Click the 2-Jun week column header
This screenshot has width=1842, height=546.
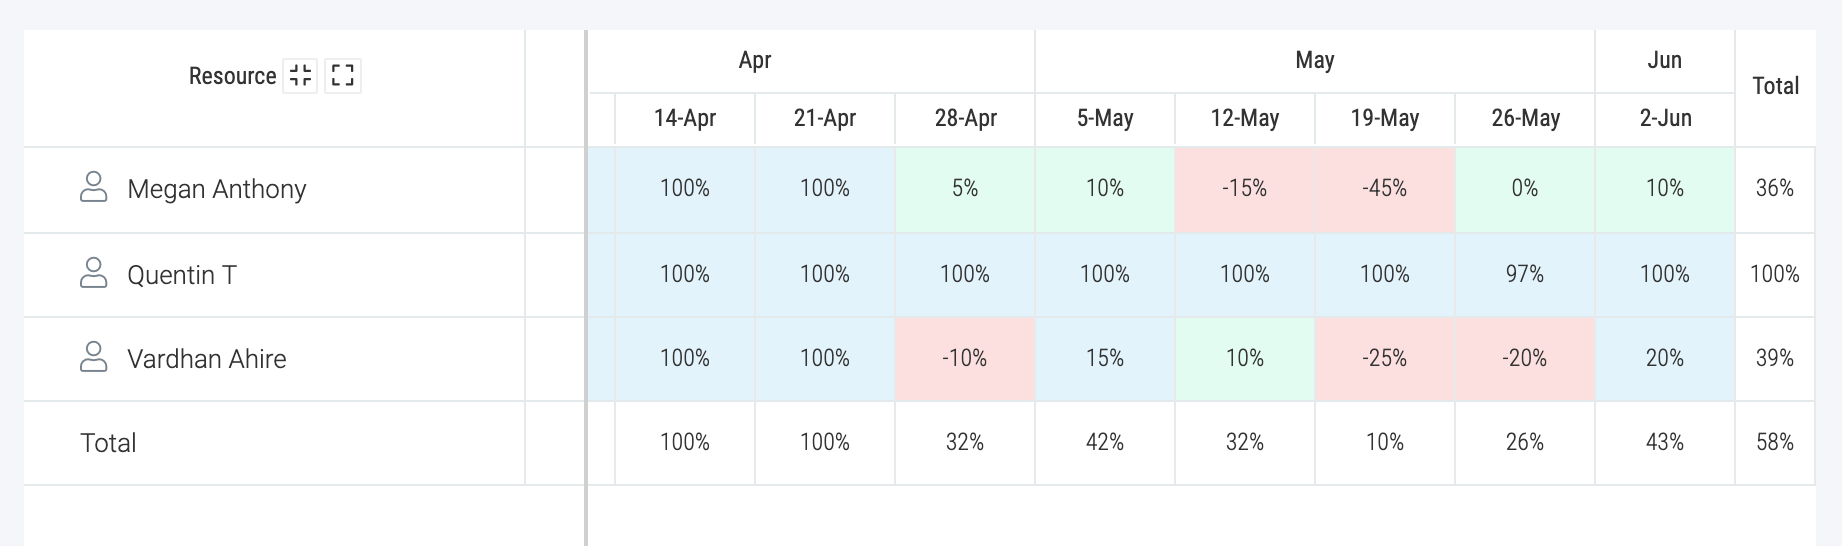[x=1665, y=119]
